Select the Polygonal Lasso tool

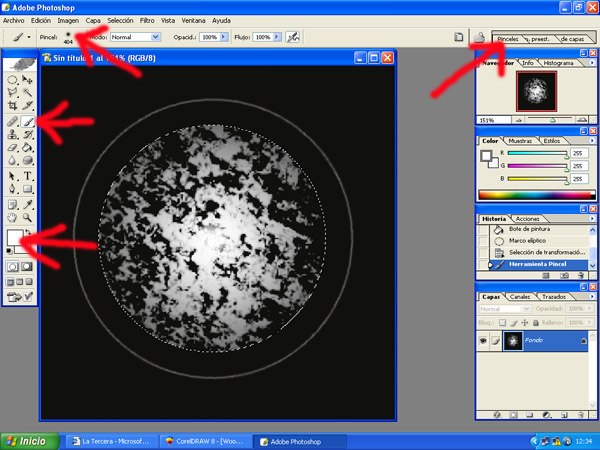tap(12, 92)
